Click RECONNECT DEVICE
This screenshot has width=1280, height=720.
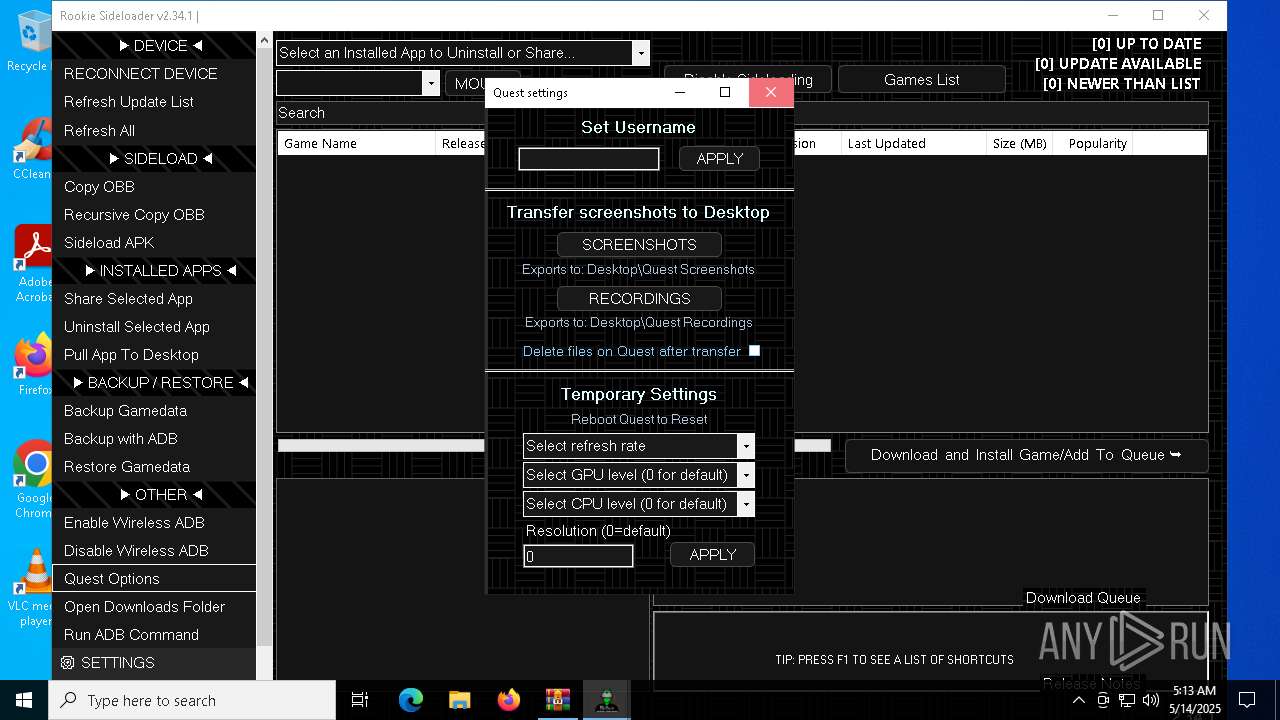coord(154,74)
